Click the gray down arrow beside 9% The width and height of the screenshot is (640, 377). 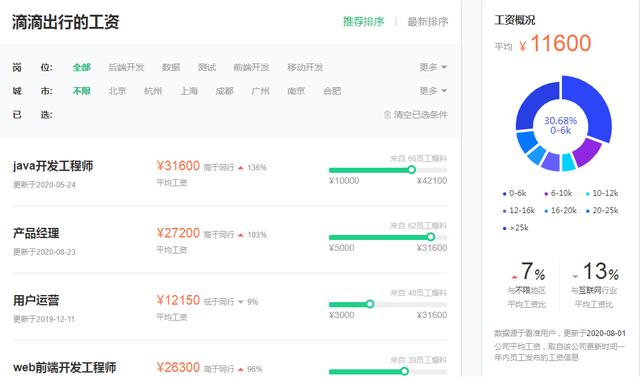[241, 302]
